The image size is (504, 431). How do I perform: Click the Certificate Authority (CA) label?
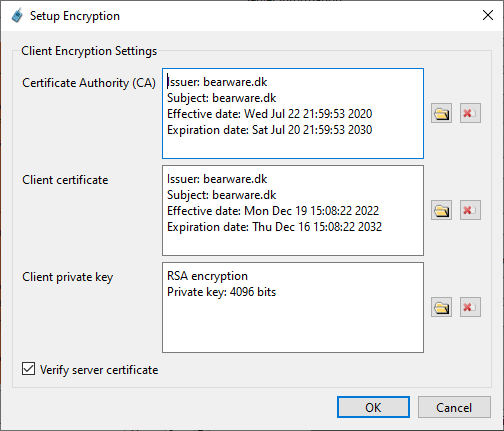[89, 83]
